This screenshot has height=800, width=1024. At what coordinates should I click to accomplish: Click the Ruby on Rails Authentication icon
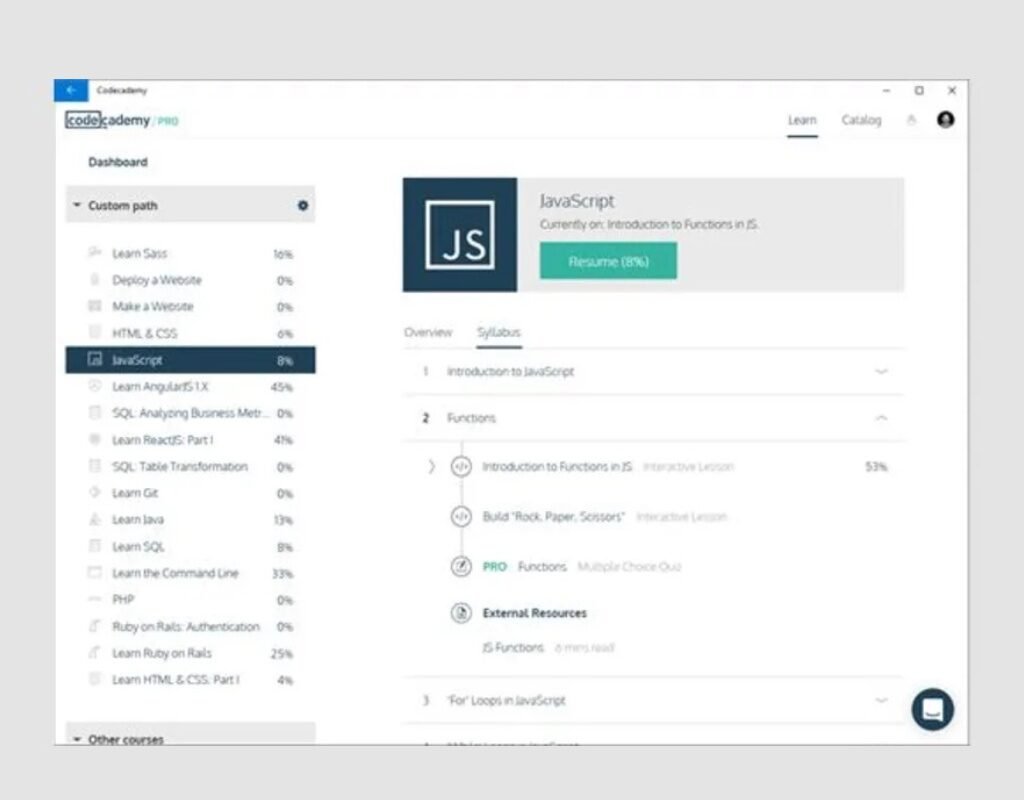95,626
